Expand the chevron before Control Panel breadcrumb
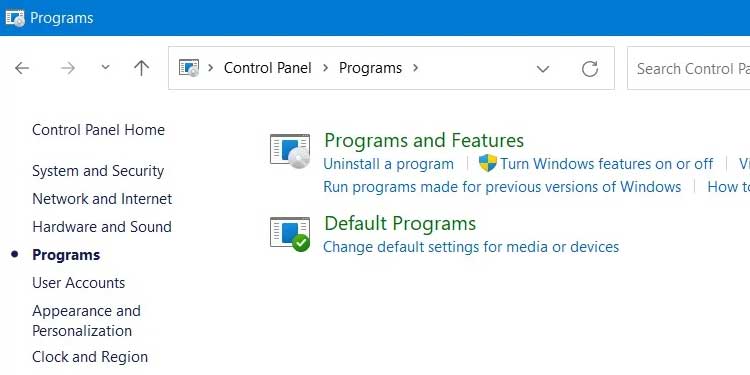Viewport: 750px width, 375px height. (x=210, y=68)
